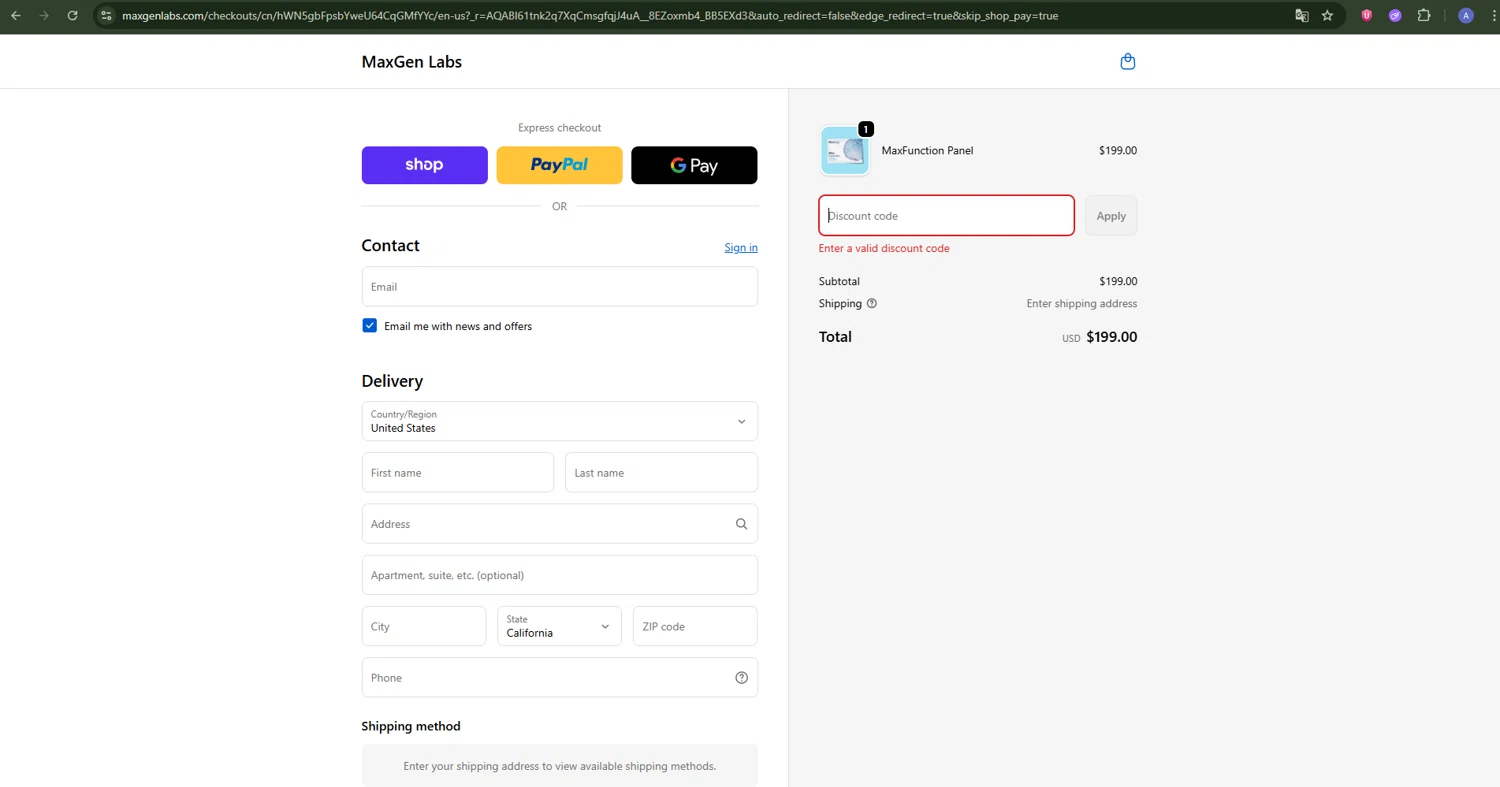
Task: Click the 'Enter a valid discount code' error
Action: point(884,248)
